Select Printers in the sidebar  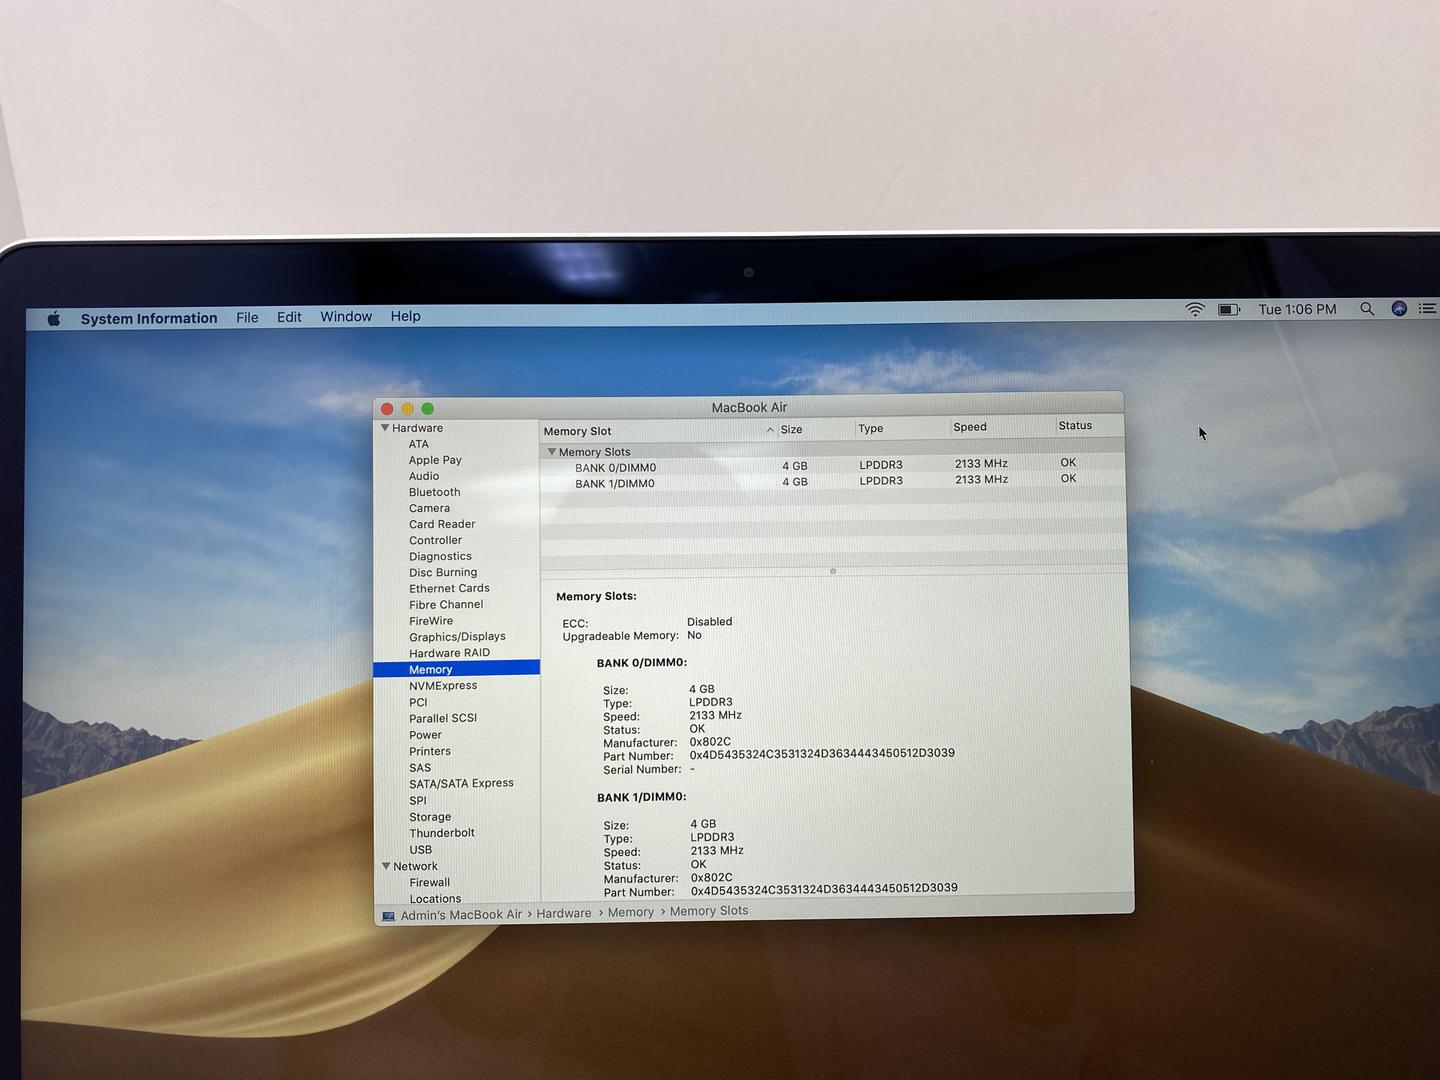[x=430, y=751]
